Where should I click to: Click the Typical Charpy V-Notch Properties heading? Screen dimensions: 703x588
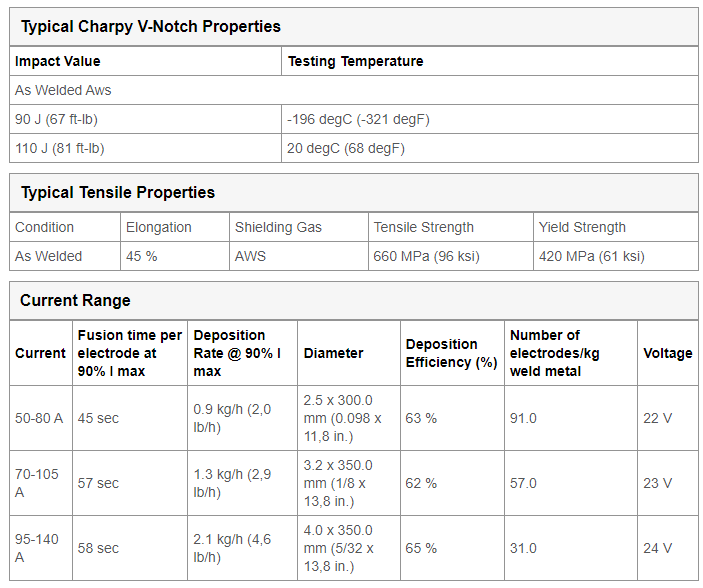point(151,26)
